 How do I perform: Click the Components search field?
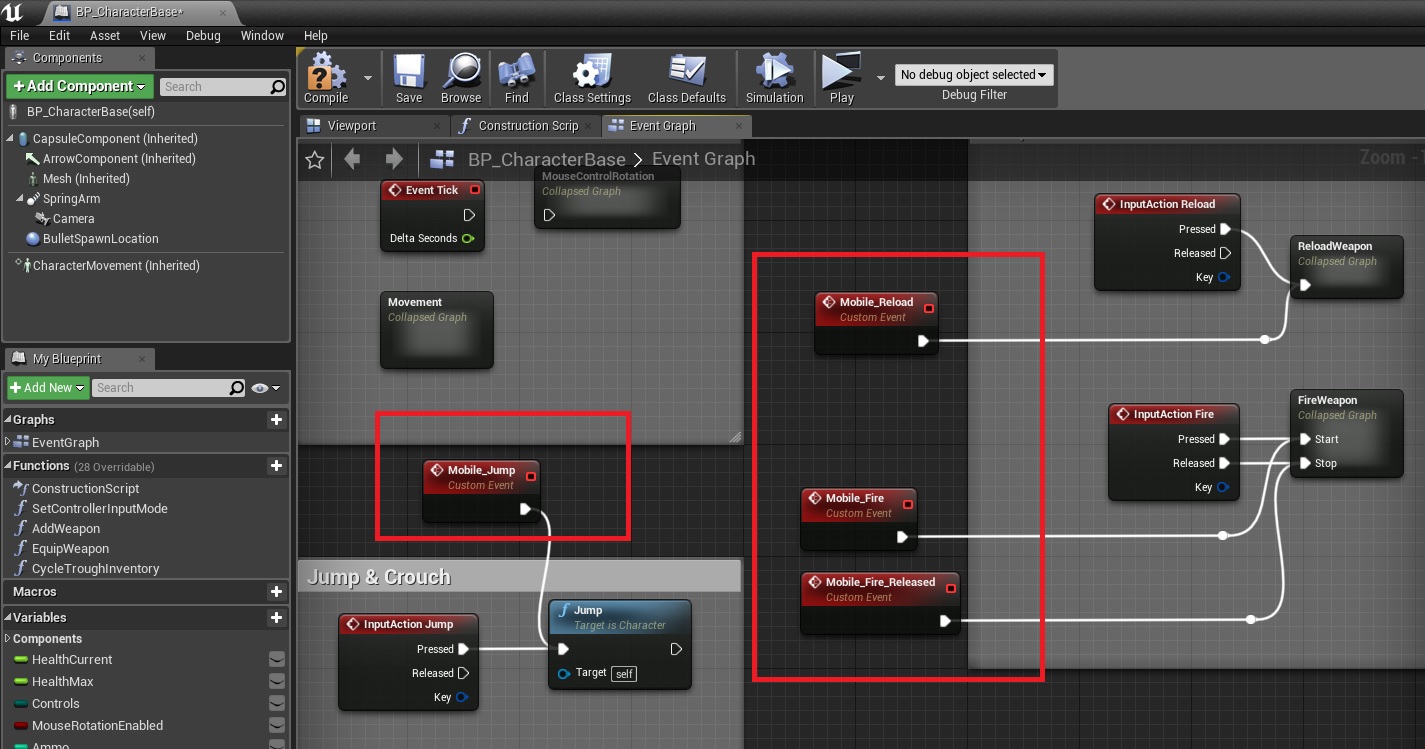215,87
